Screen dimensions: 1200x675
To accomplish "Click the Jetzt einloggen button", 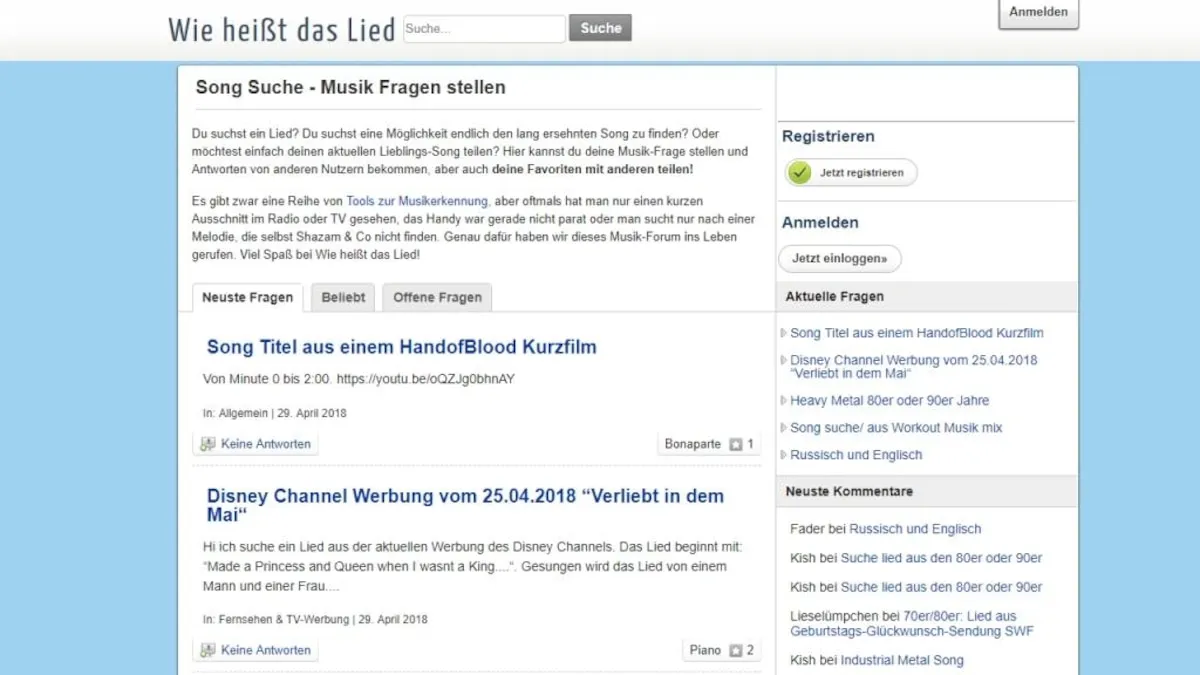I will [x=839, y=258].
